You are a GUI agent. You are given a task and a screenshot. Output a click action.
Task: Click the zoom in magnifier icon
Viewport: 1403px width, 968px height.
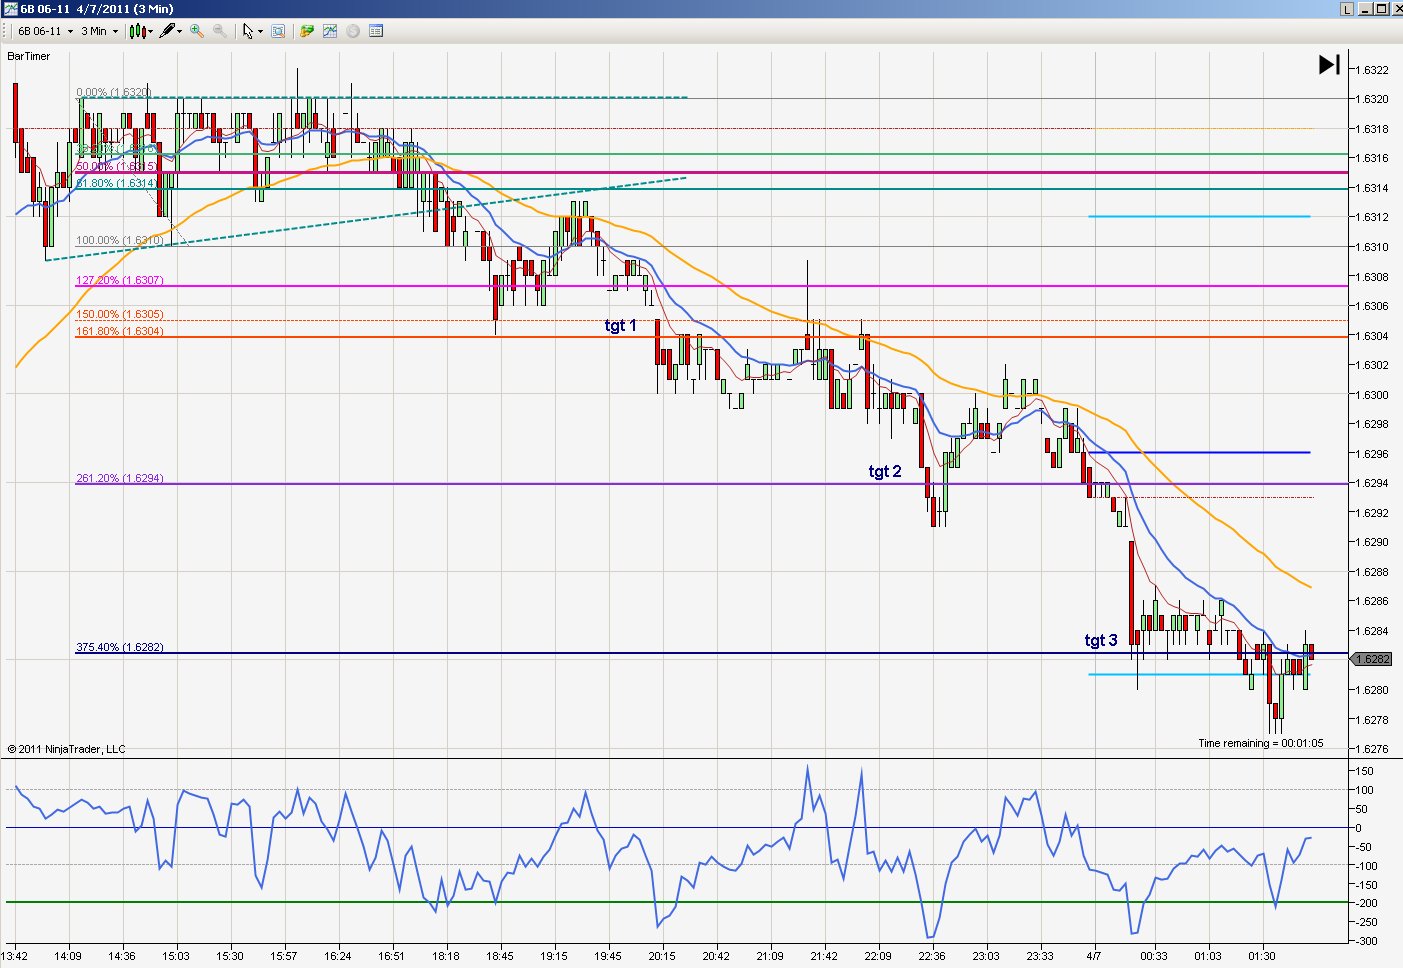tap(197, 31)
